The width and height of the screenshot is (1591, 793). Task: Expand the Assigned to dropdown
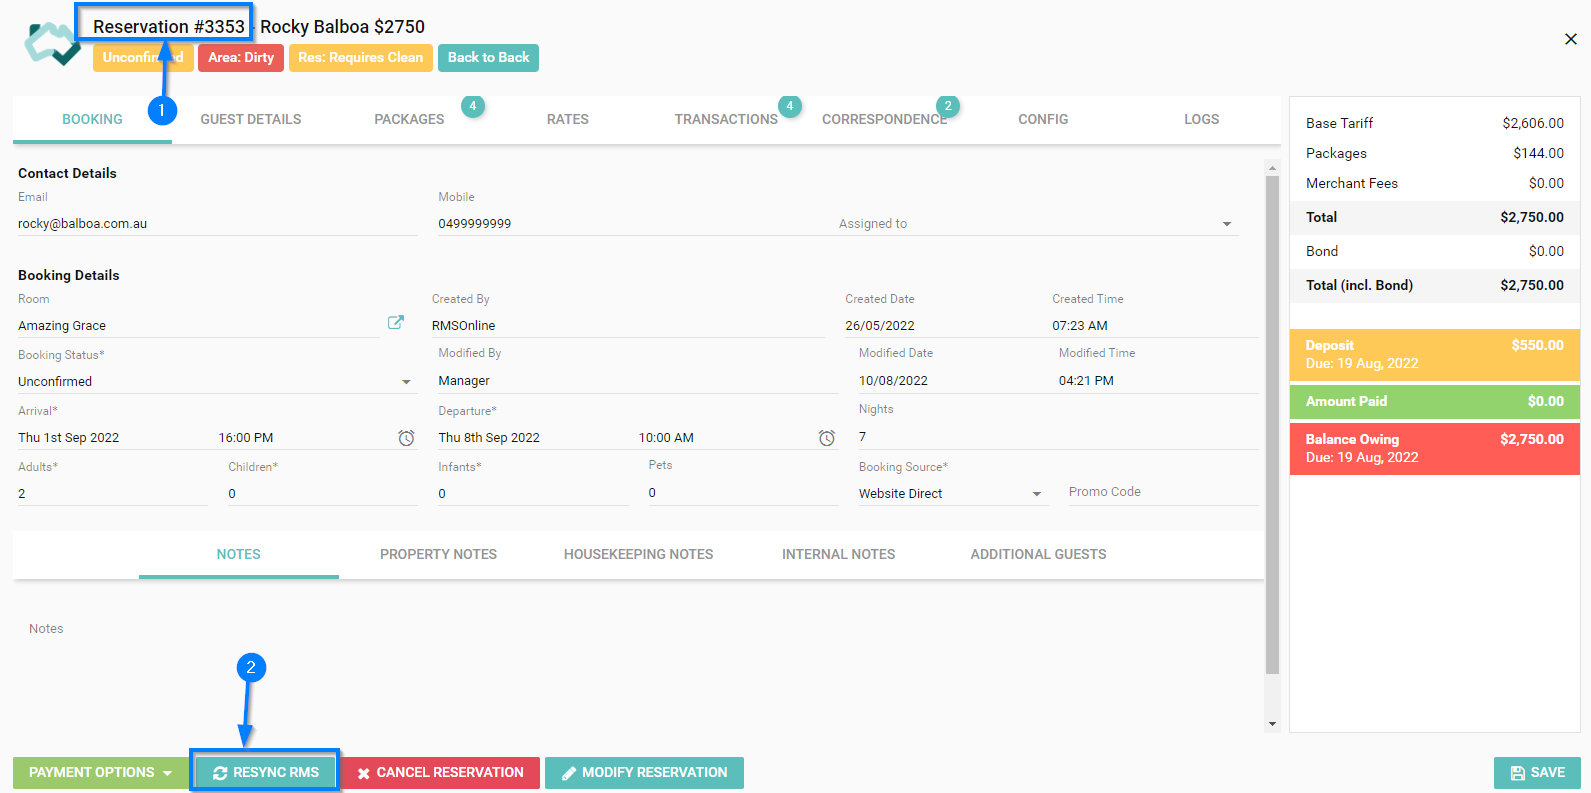click(x=1226, y=224)
